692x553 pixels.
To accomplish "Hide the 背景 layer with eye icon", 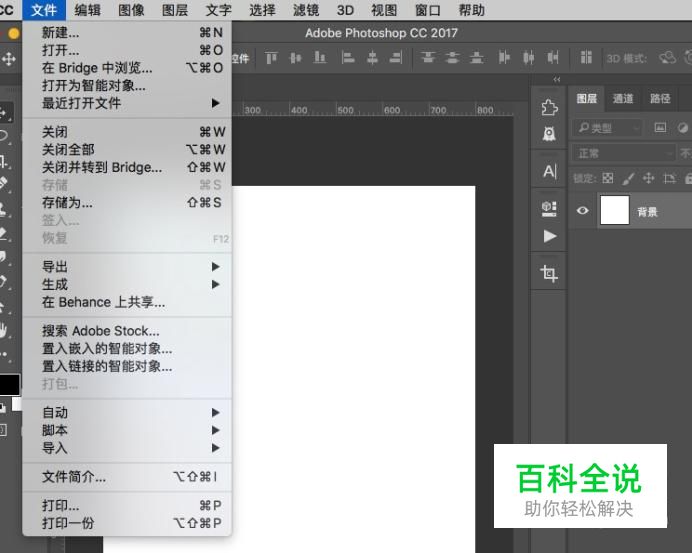I will pos(582,211).
